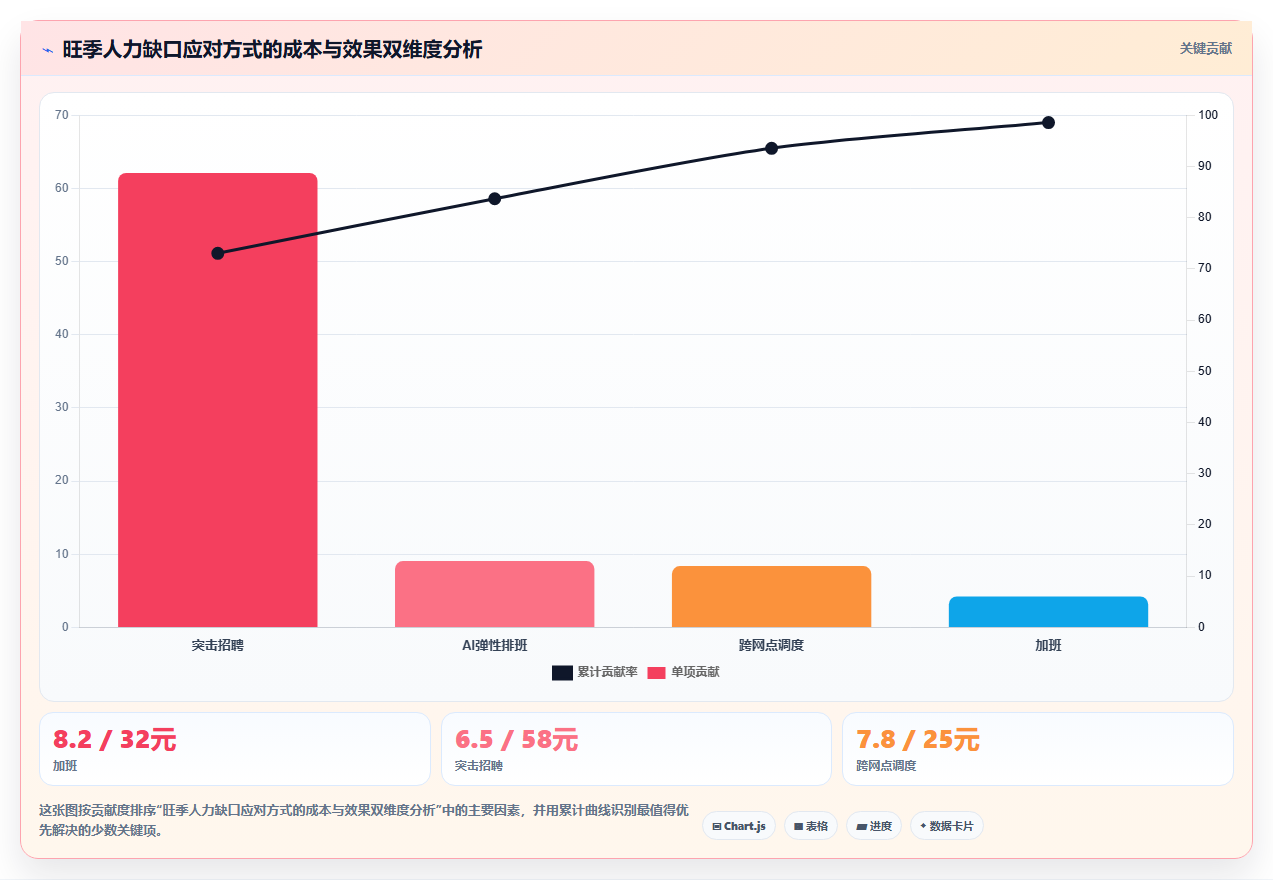Click the cumulative line point above AI弹性排班
This screenshot has width=1273, height=880.
pos(494,198)
